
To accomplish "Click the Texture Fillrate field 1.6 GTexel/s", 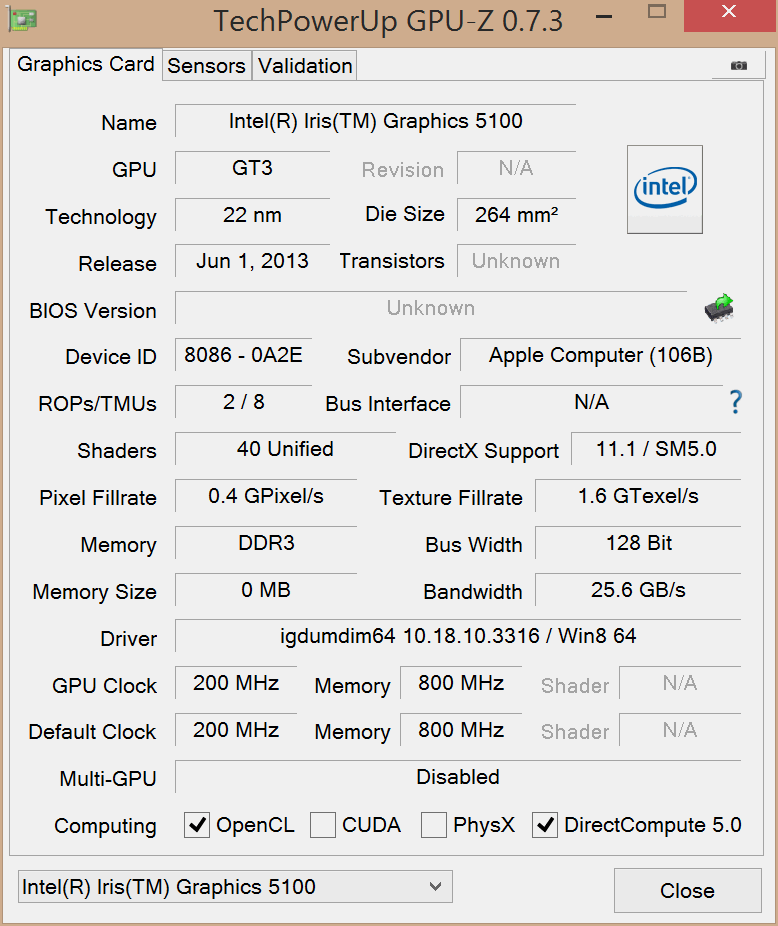I will click(639, 496).
